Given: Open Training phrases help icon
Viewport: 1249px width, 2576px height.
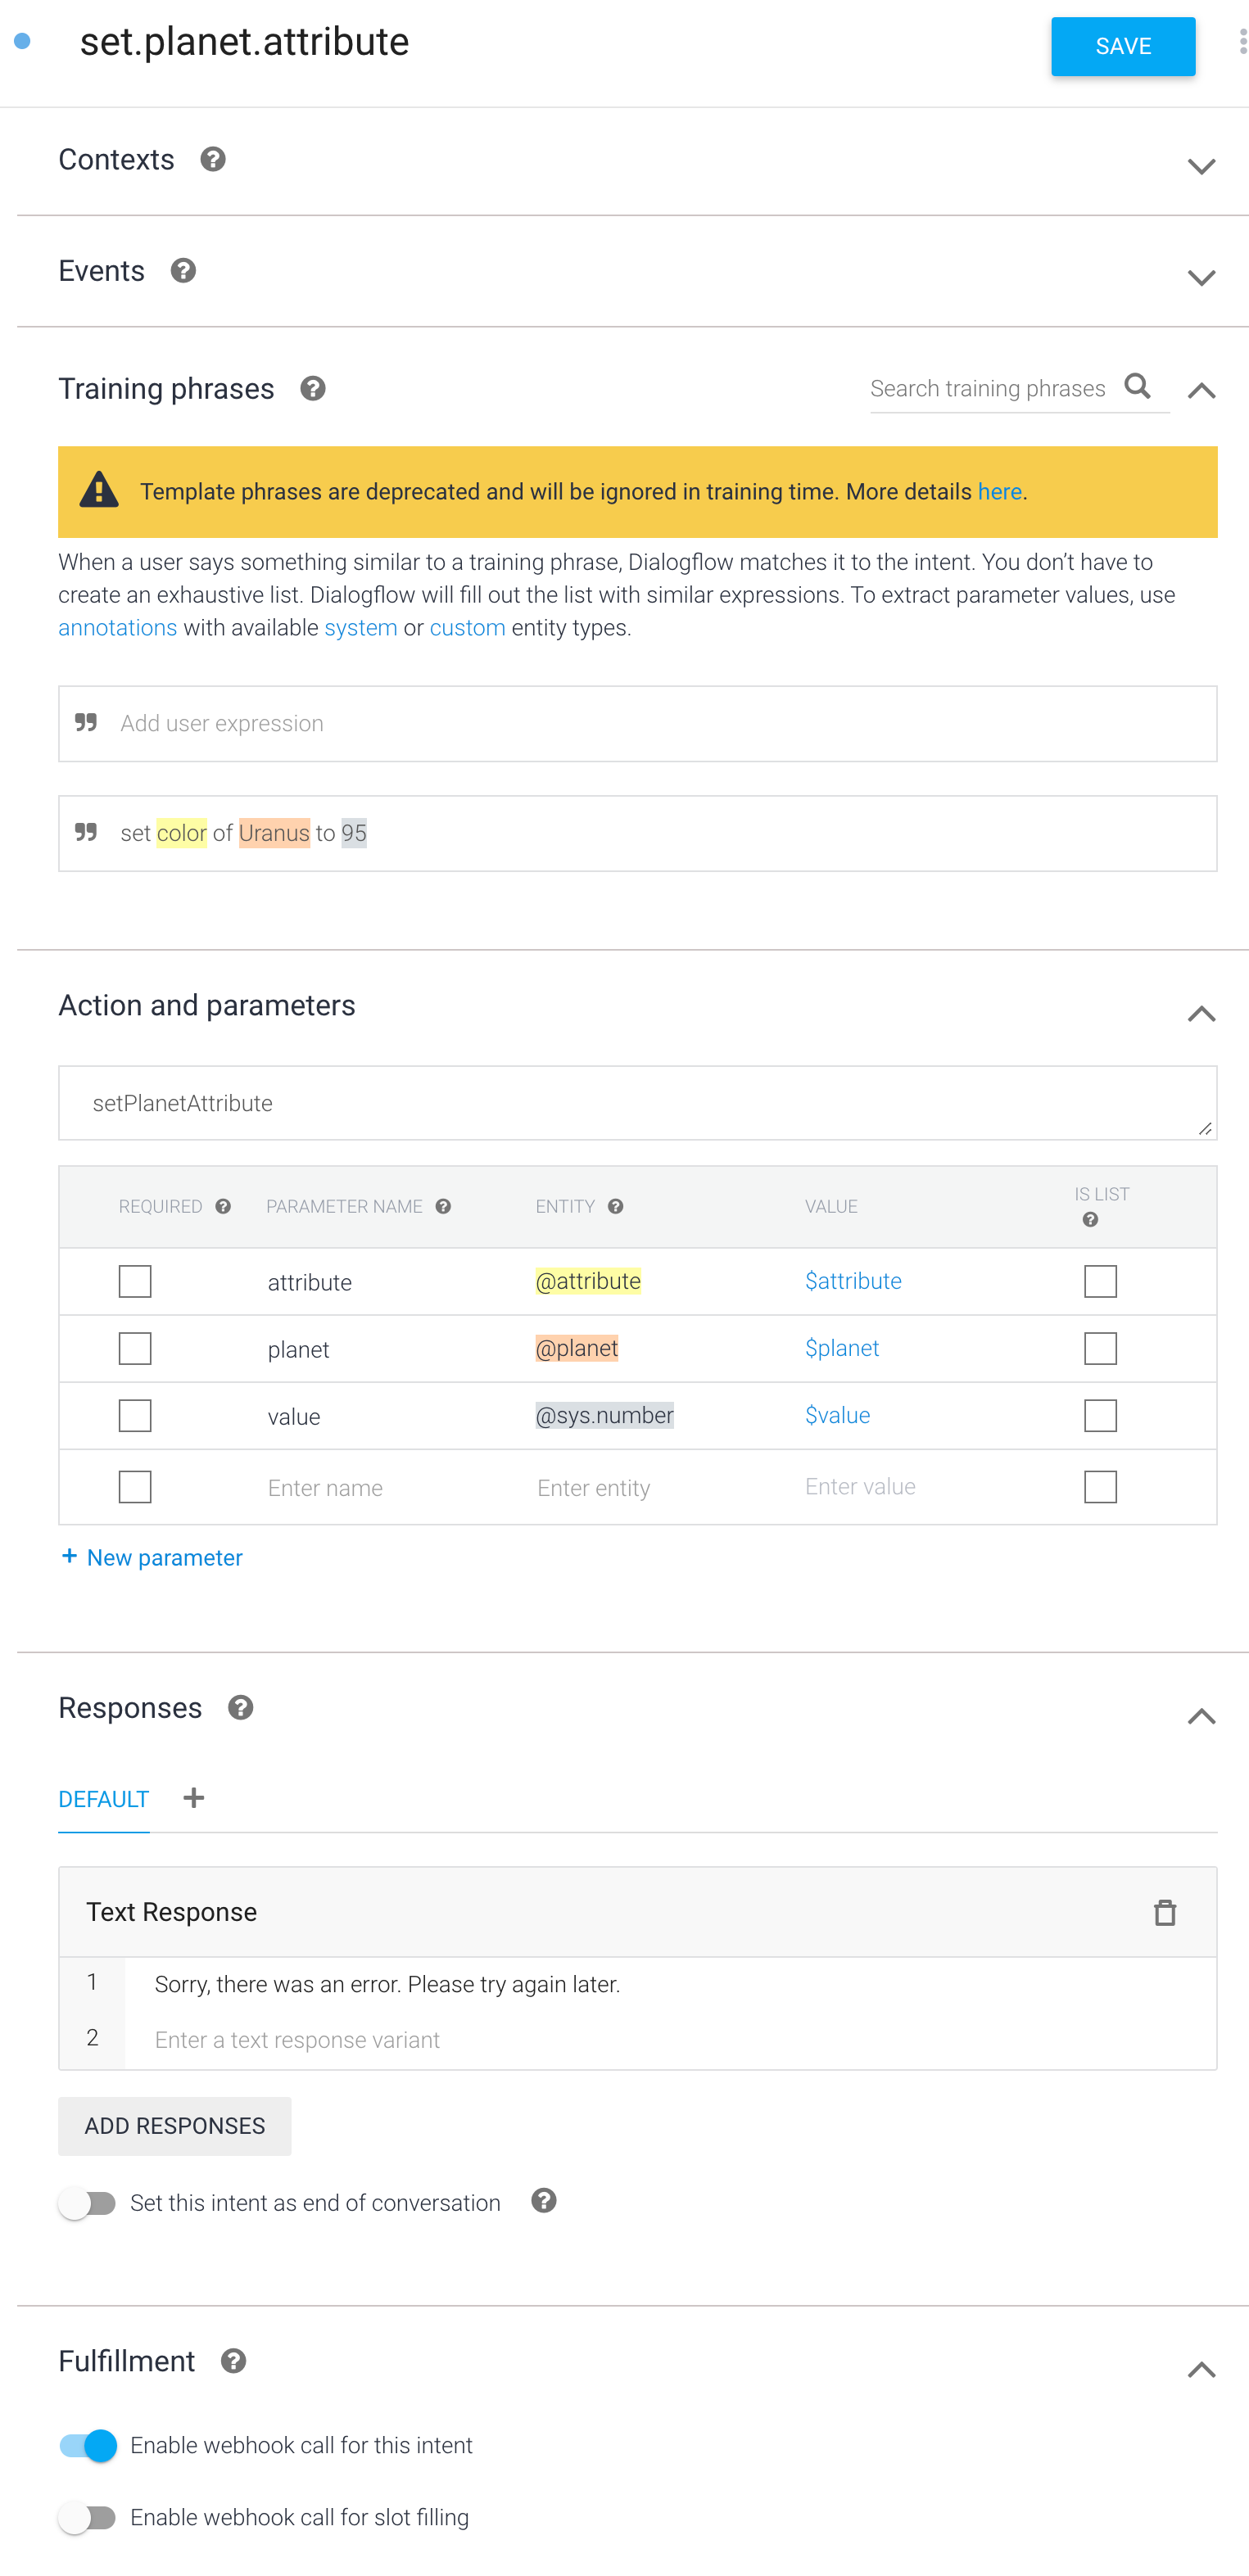Looking at the screenshot, I should coord(313,389).
